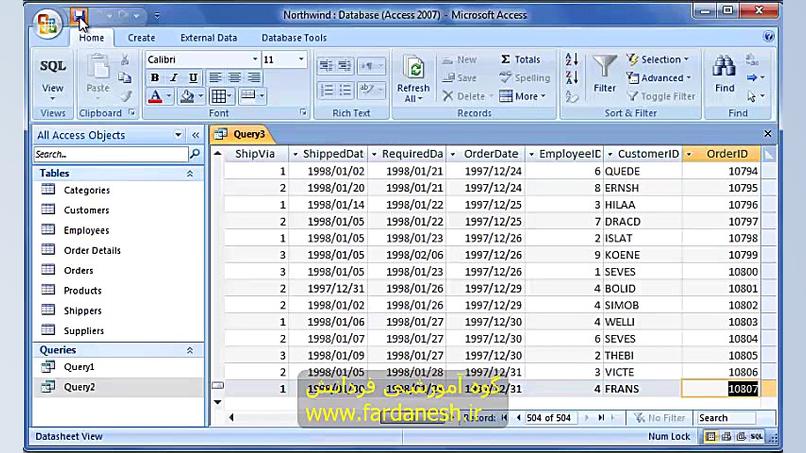Go to the last record
Screen dimensions: 806x453
coord(601,418)
